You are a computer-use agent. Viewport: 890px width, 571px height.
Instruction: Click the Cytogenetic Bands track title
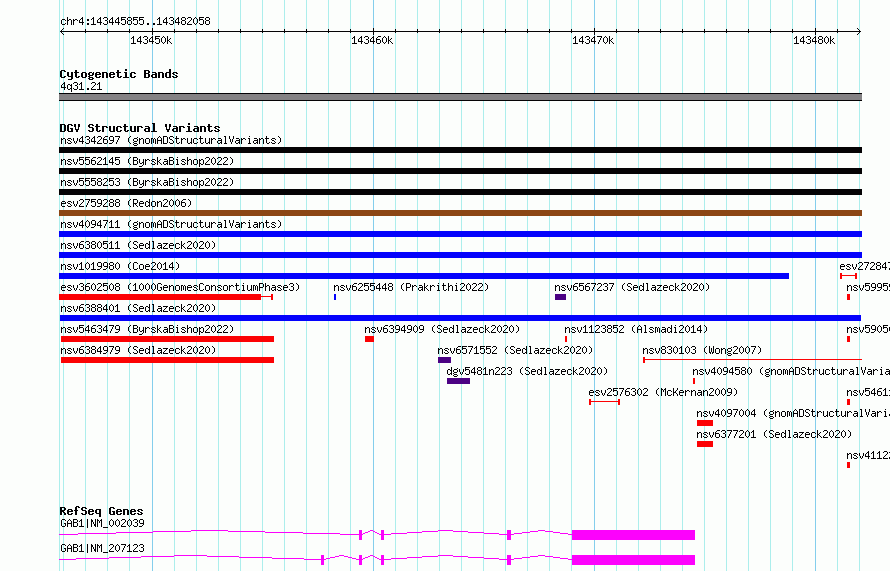click(x=119, y=74)
